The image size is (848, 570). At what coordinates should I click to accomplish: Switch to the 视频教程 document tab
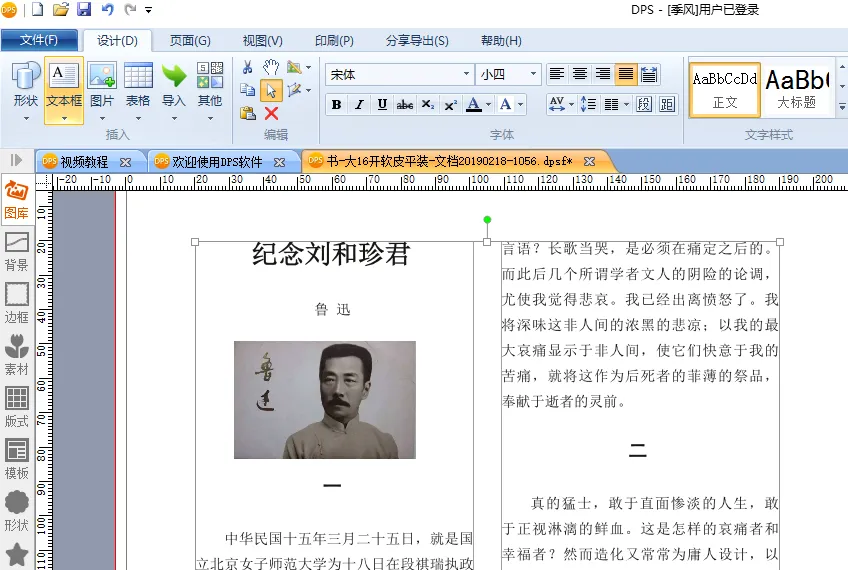[85, 161]
